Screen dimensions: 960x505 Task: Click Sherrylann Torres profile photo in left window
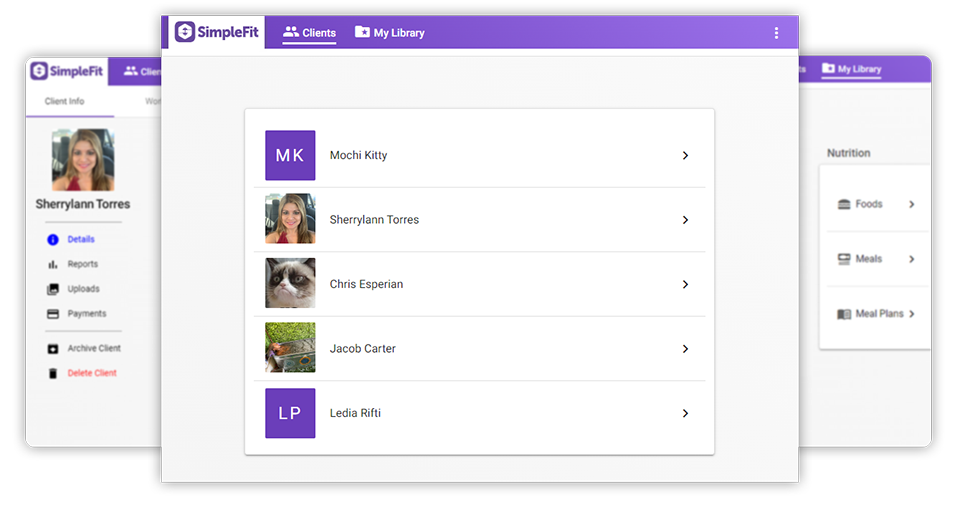[x=83, y=160]
